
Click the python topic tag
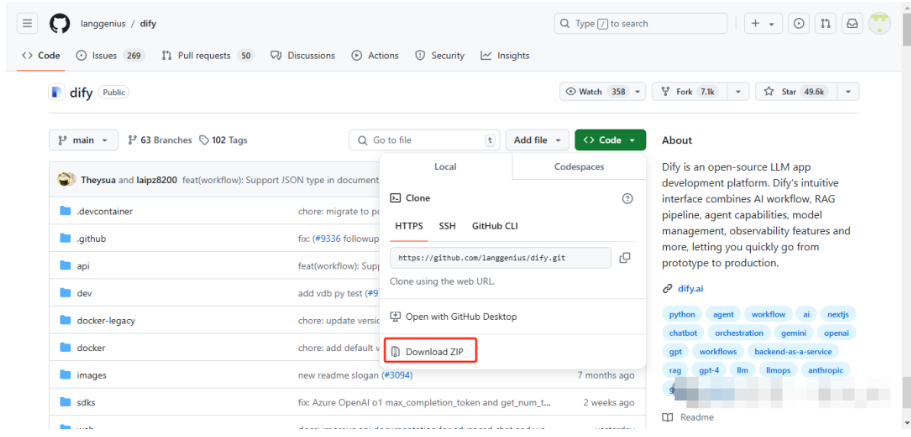tap(682, 314)
